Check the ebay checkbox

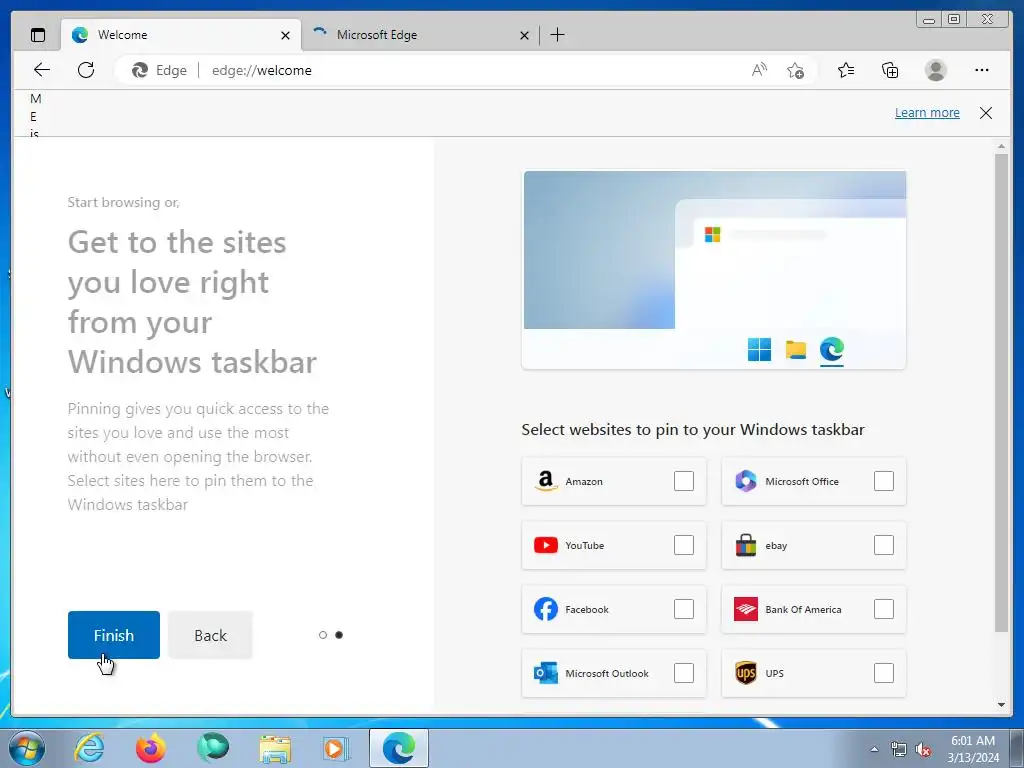pyautogui.click(x=884, y=545)
